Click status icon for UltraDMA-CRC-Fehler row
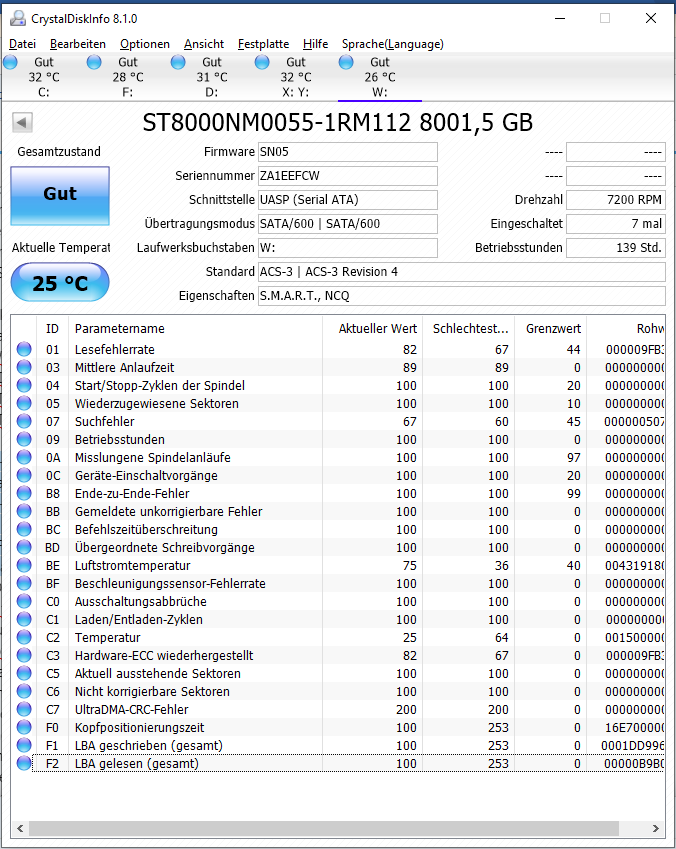 [24, 709]
